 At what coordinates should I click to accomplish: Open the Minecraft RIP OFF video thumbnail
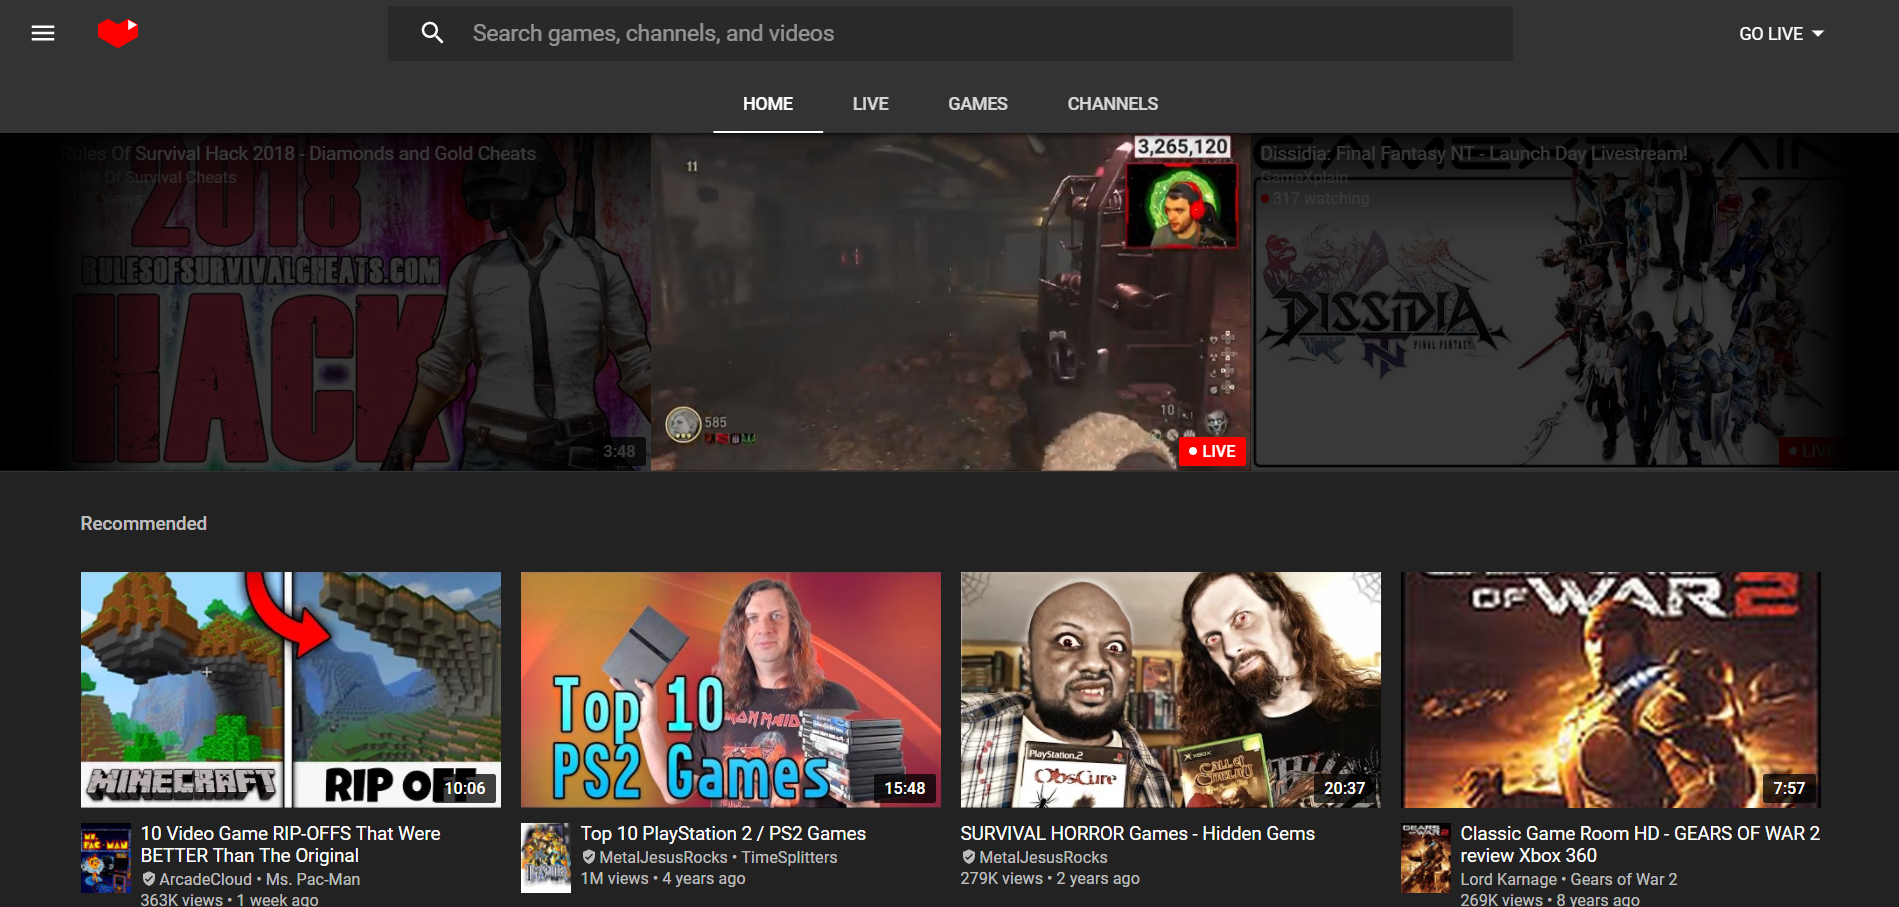click(x=290, y=689)
